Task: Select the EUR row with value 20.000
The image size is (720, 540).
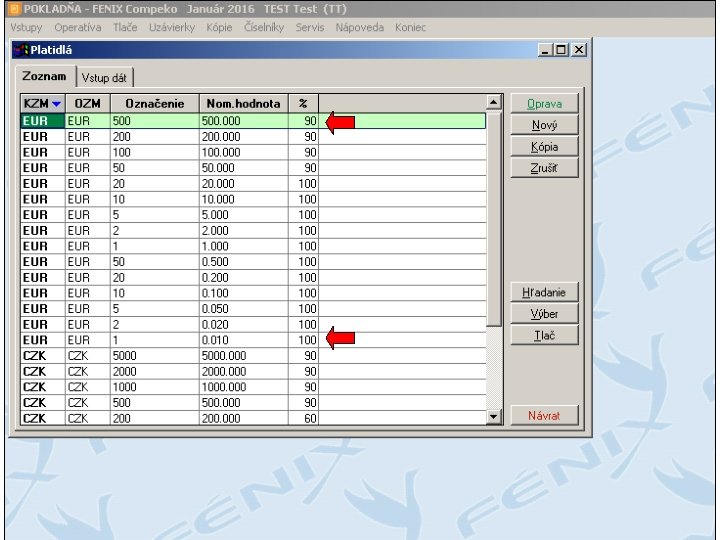Action: (253, 184)
